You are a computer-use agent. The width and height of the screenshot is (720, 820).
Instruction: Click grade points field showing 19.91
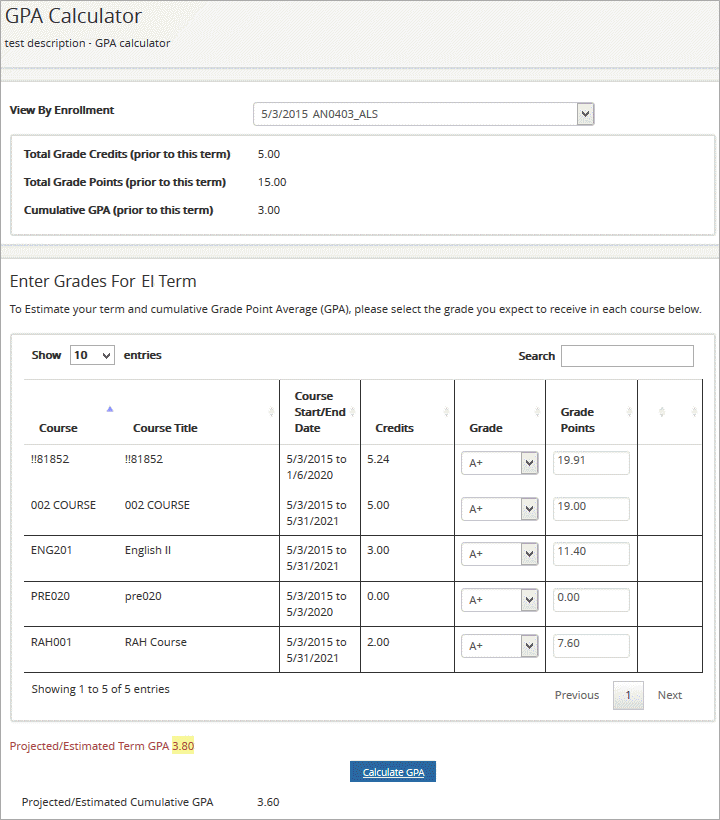tap(591, 463)
